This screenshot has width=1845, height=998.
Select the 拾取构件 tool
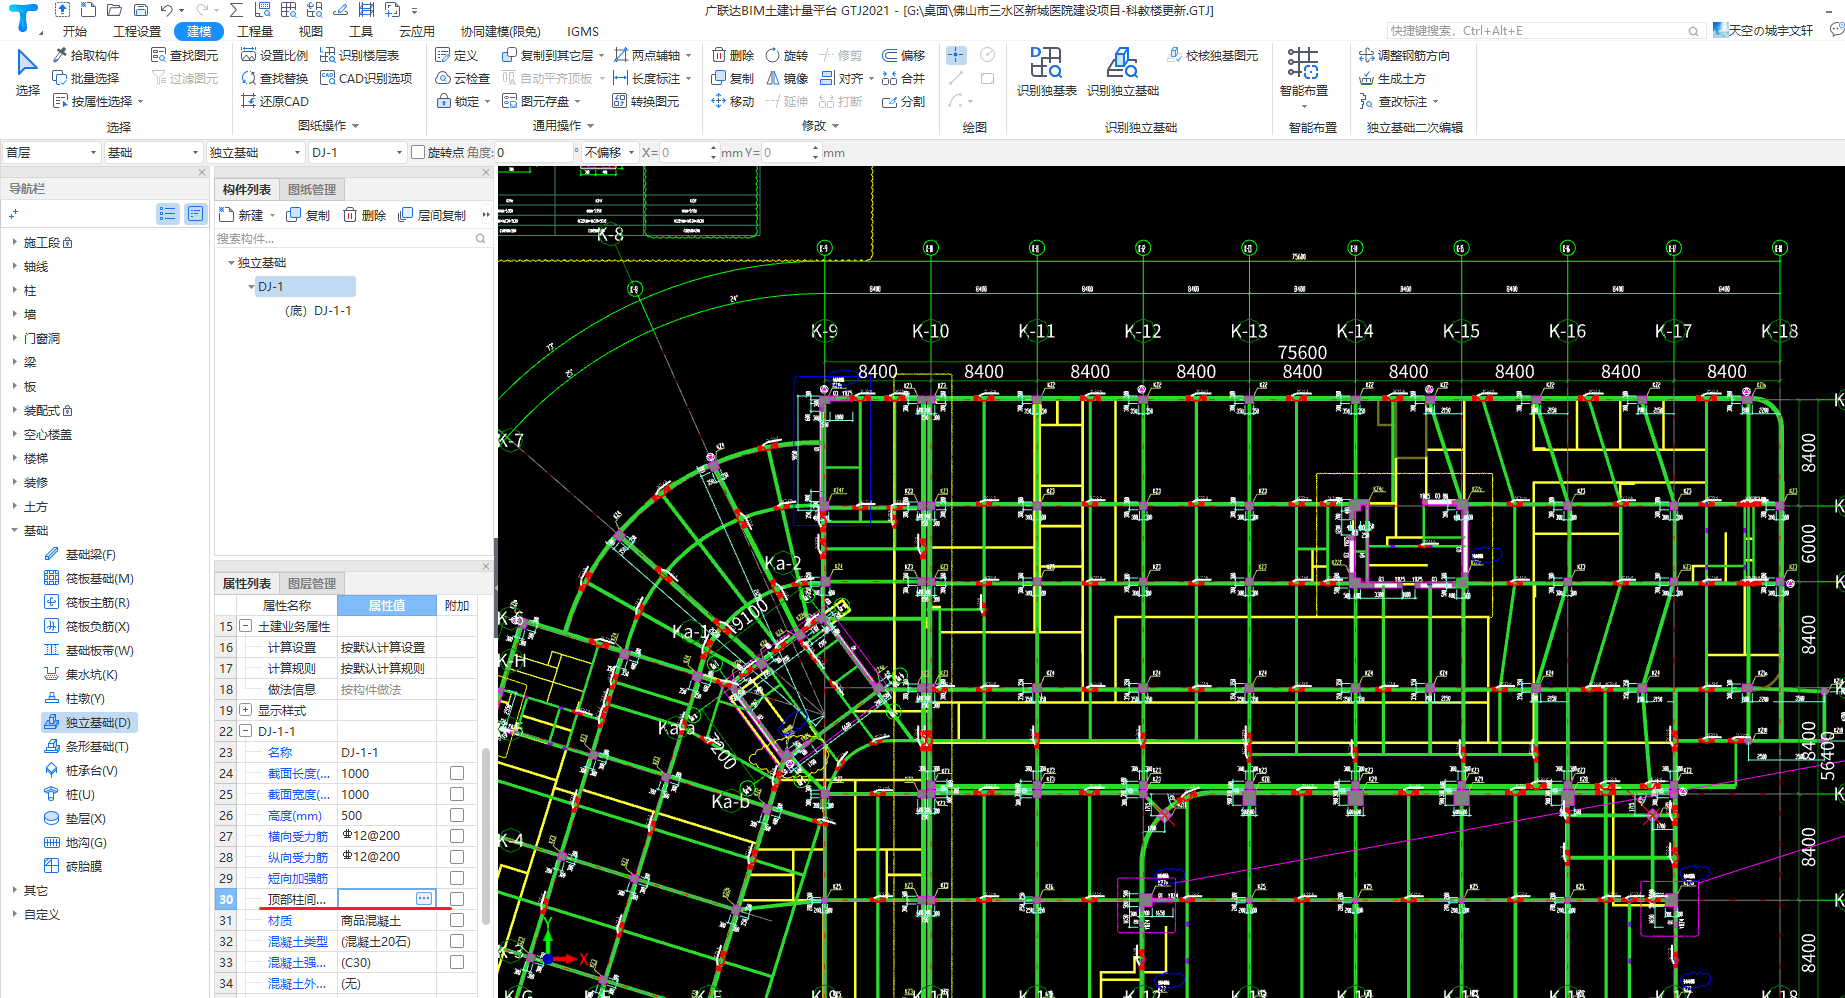point(86,55)
